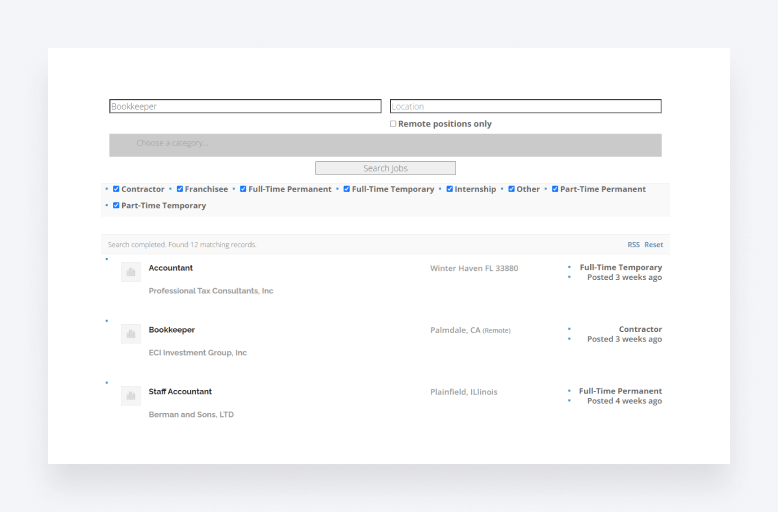Image resolution: width=778 pixels, height=518 pixels.
Task: Toggle the Part-Time Permanent checkbox
Action: click(x=555, y=189)
